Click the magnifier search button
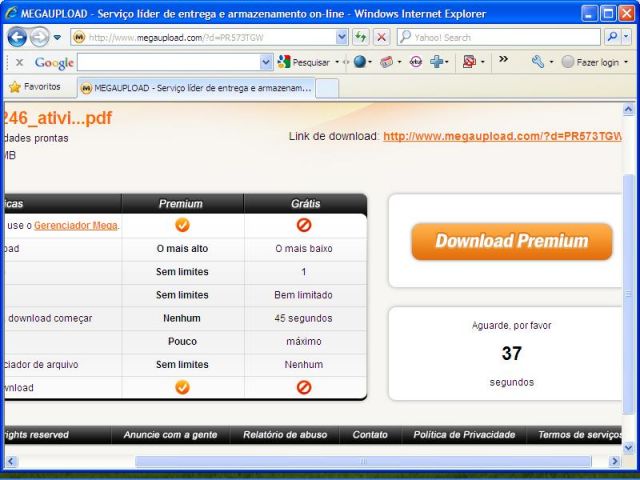Image resolution: width=640 pixels, height=480 pixels. 612,37
